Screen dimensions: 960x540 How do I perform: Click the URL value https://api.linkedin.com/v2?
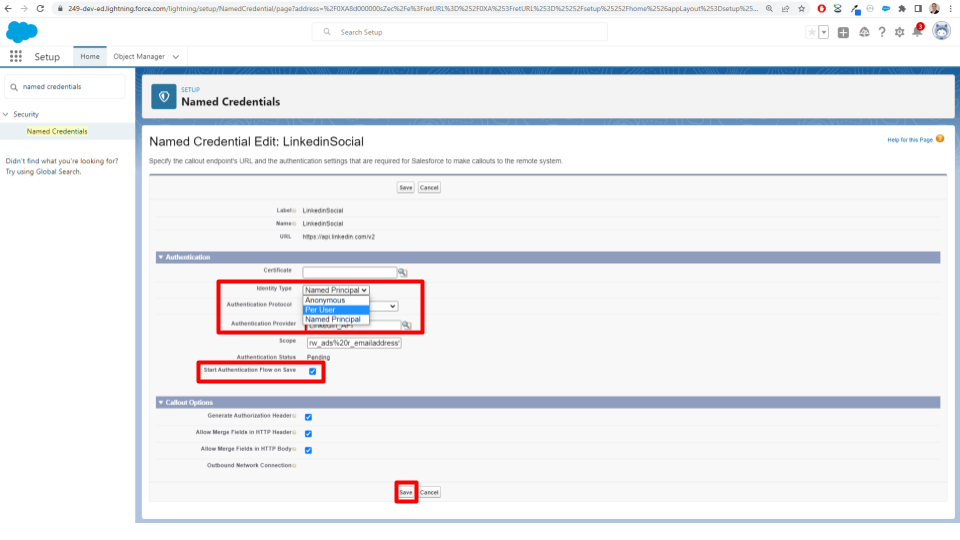click(339, 236)
